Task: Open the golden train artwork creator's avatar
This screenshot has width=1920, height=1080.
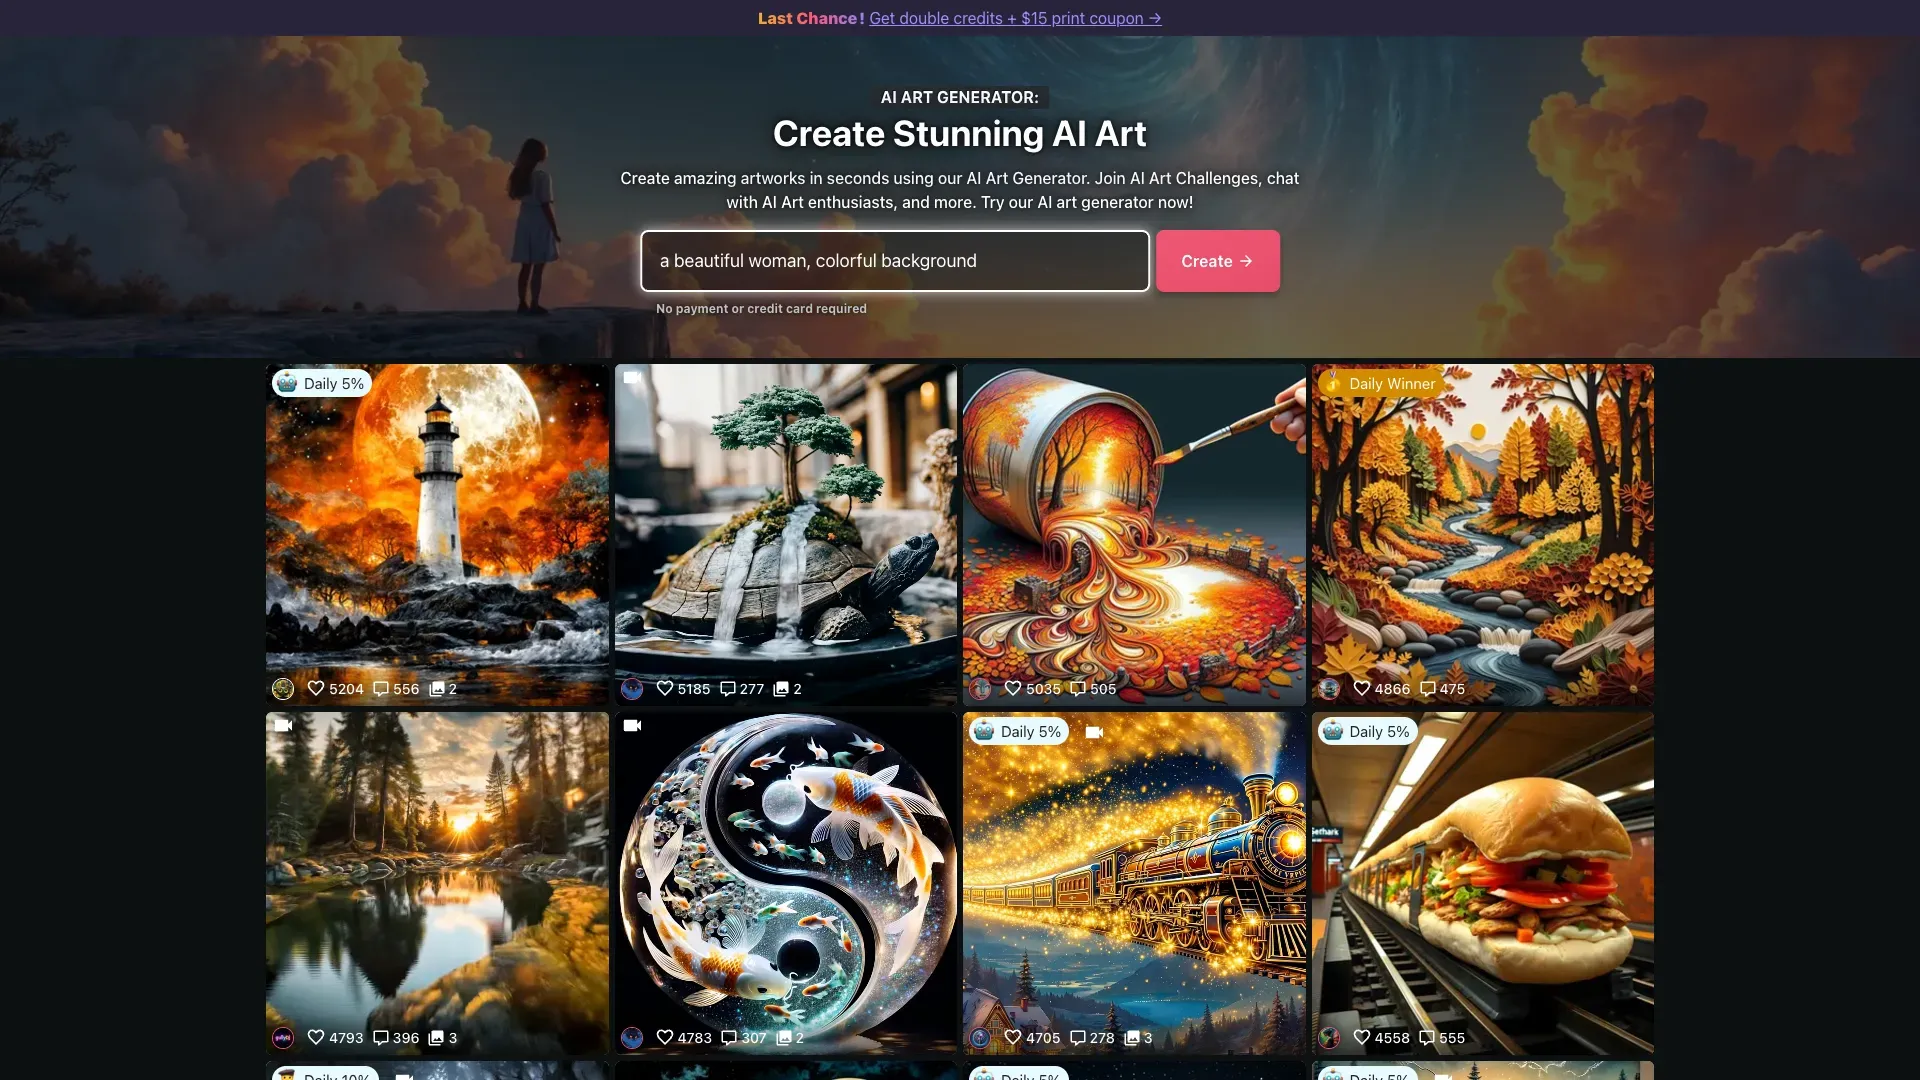Action: pos(980,1037)
